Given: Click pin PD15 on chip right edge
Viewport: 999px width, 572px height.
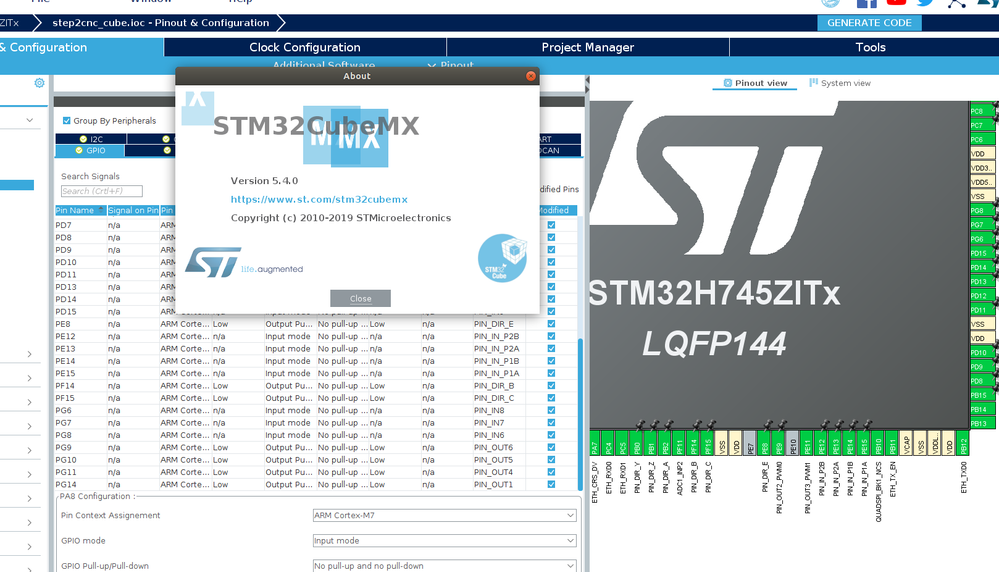Looking at the screenshot, I should [x=982, y=253].
